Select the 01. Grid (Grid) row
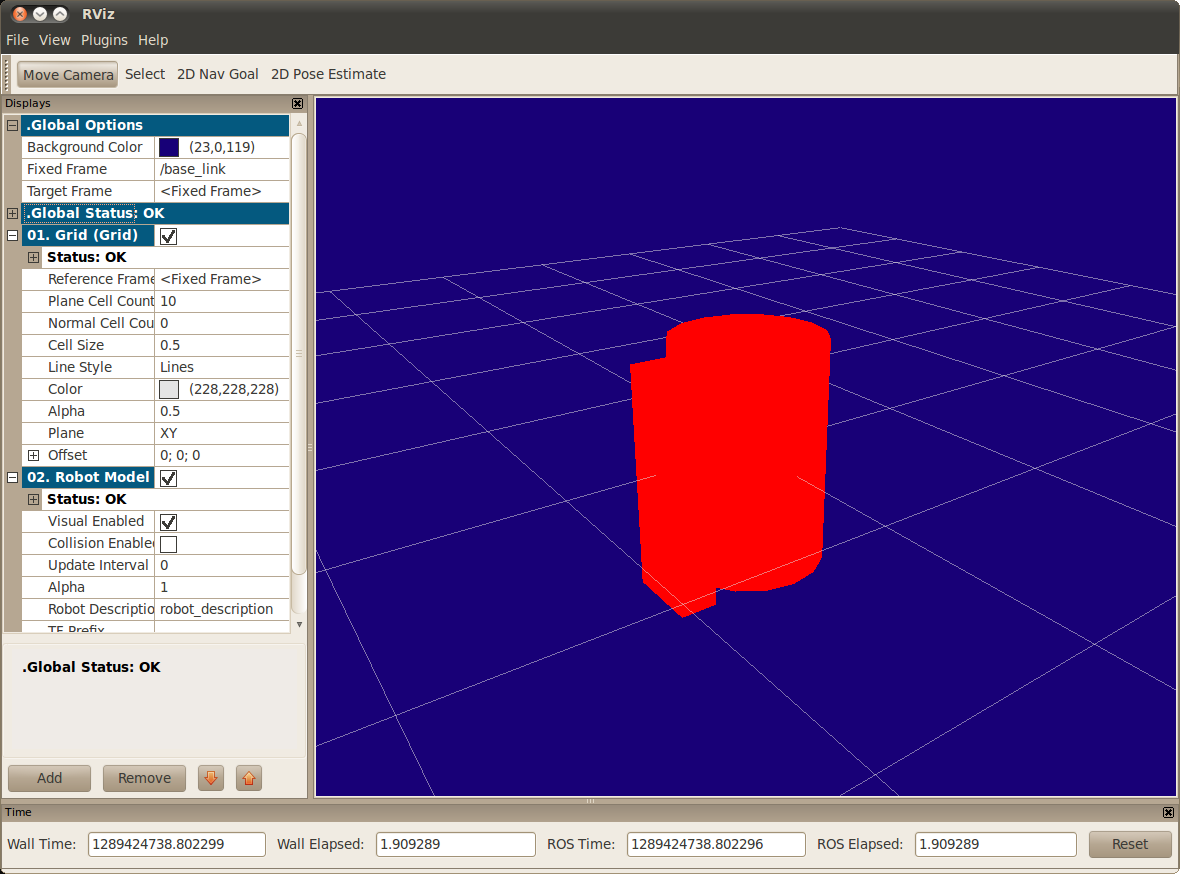Image resolution: width=1180 pixels, height=874 pixels. [88, 235]
